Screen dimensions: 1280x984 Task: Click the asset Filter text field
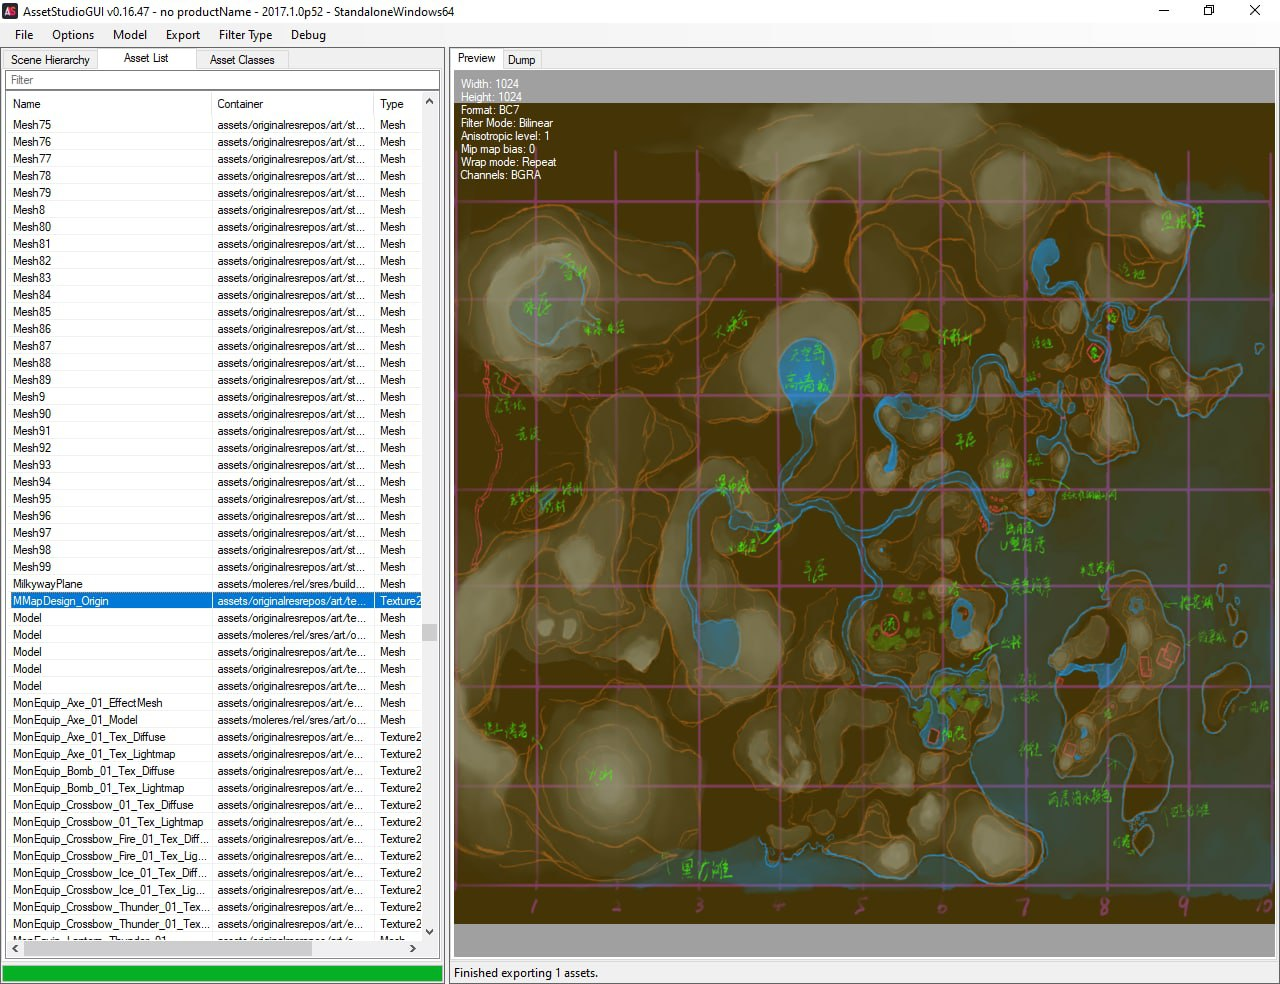(222, 80)
